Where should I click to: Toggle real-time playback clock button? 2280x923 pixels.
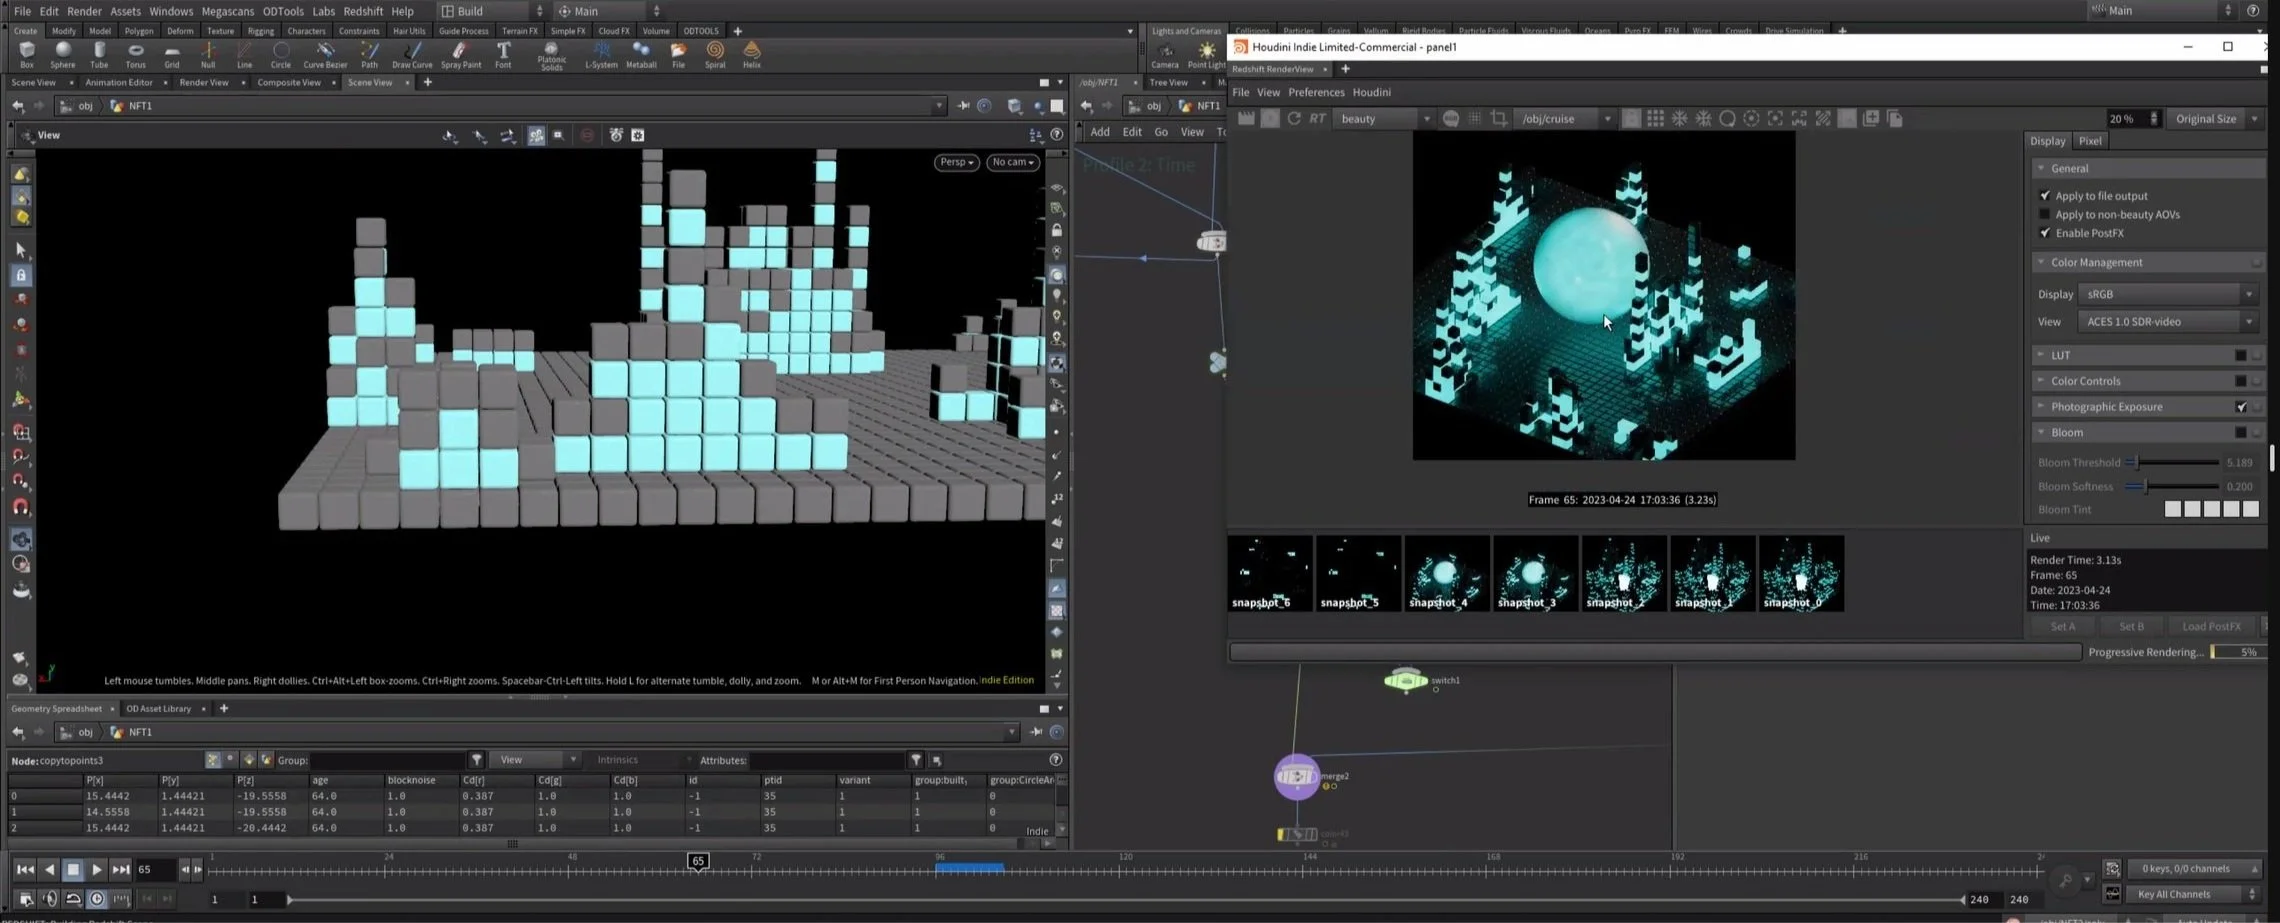tap(97, 899)
